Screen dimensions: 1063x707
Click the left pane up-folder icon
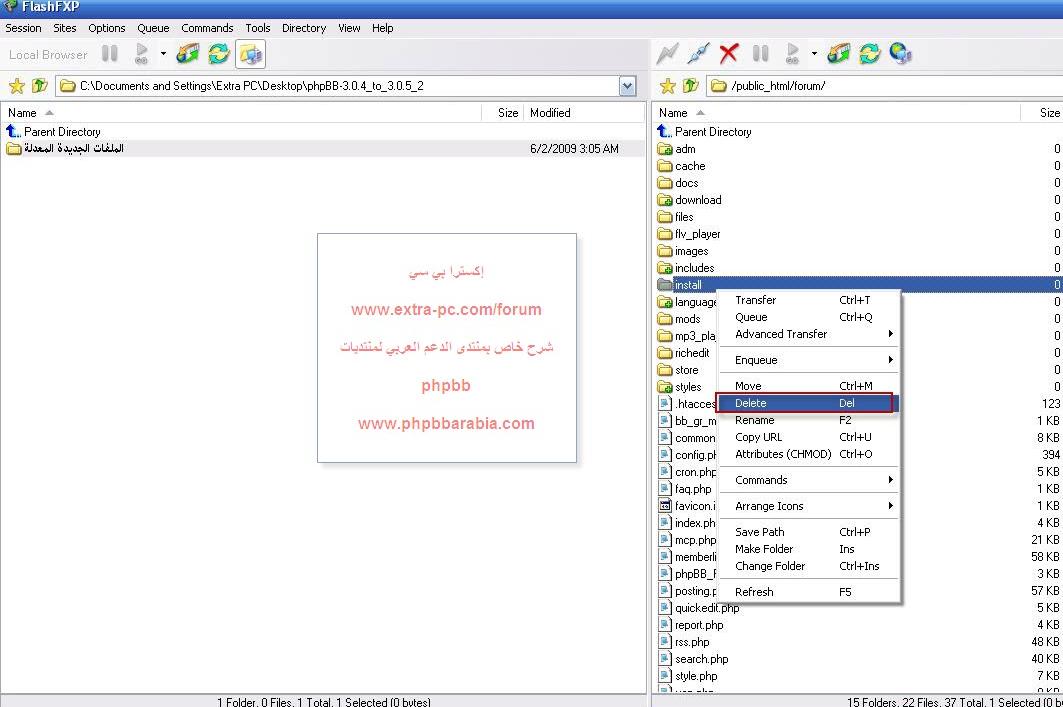pos(40,85)
